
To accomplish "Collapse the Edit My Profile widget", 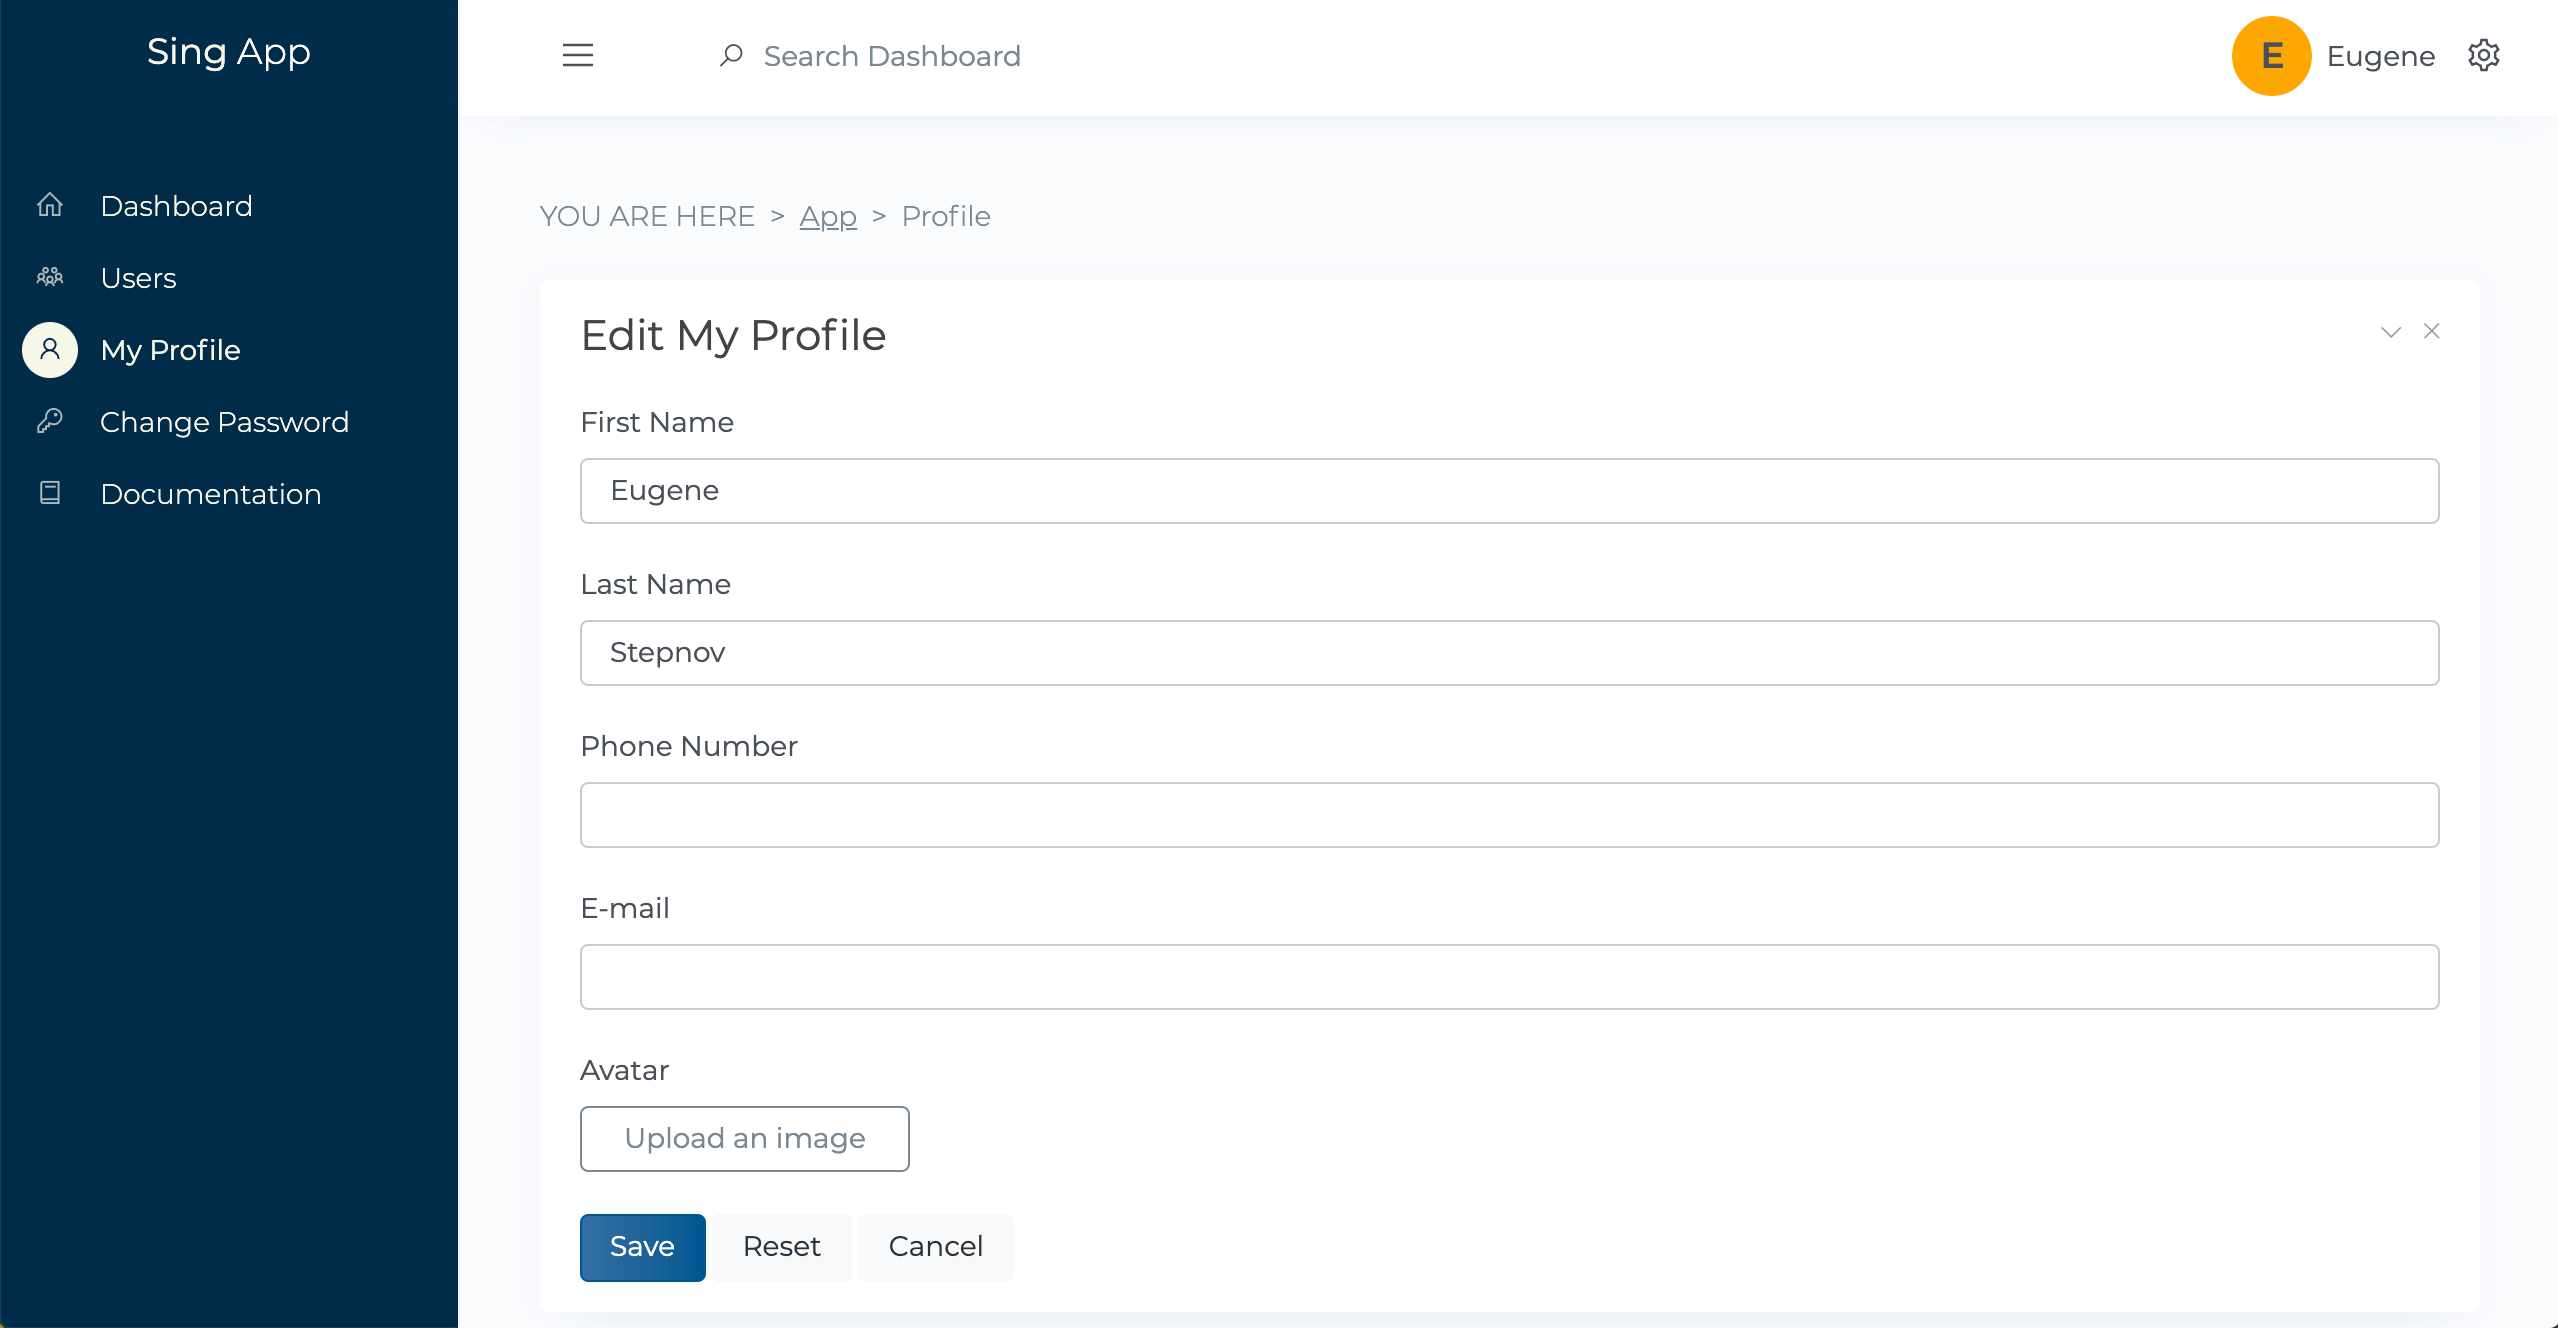I will coord(2389,331).
